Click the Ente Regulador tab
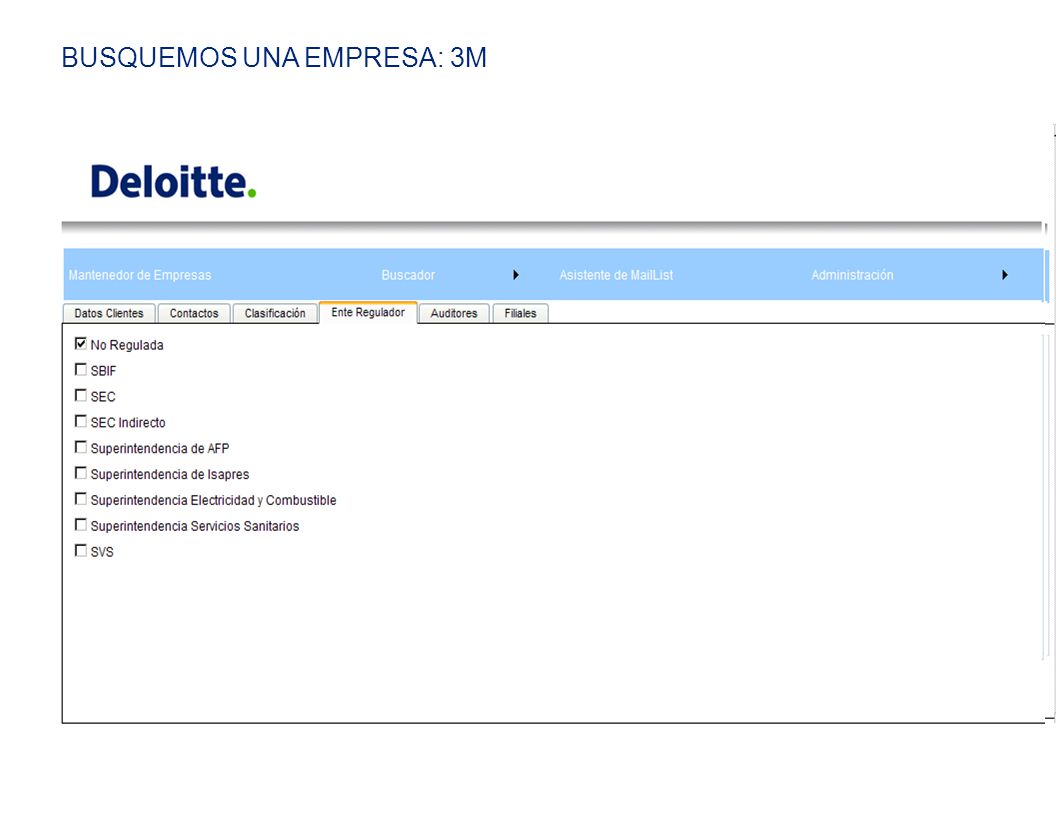 368,312
